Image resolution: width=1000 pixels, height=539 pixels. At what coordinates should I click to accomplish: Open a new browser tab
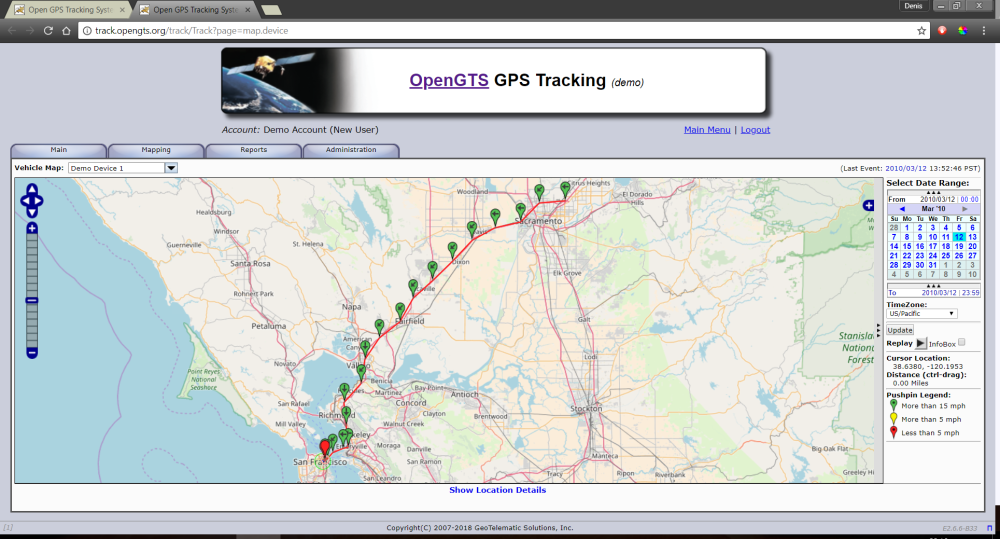click(x=271, y=10)
